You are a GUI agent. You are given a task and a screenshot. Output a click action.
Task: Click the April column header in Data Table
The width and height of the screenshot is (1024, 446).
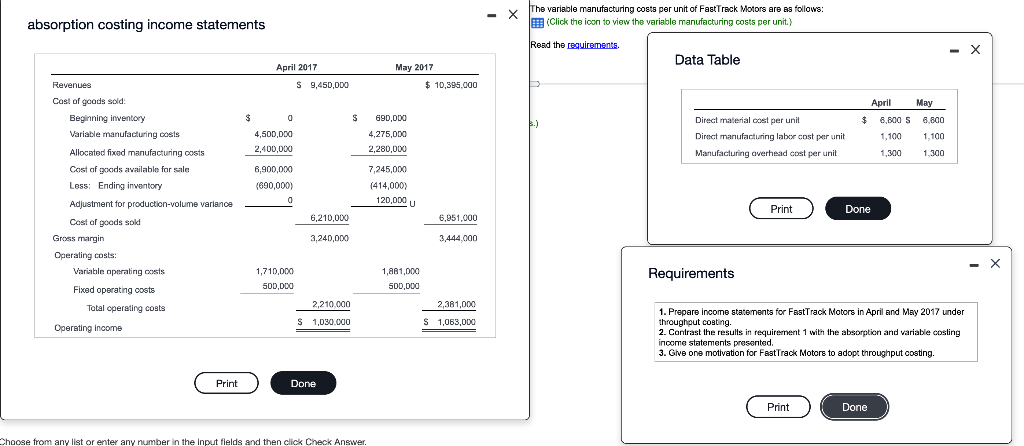880,103
